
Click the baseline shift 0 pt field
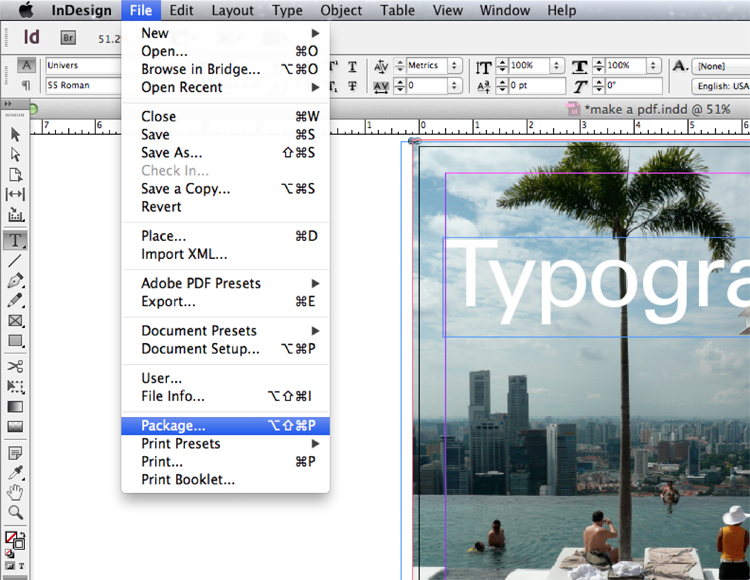click(537, 86)
